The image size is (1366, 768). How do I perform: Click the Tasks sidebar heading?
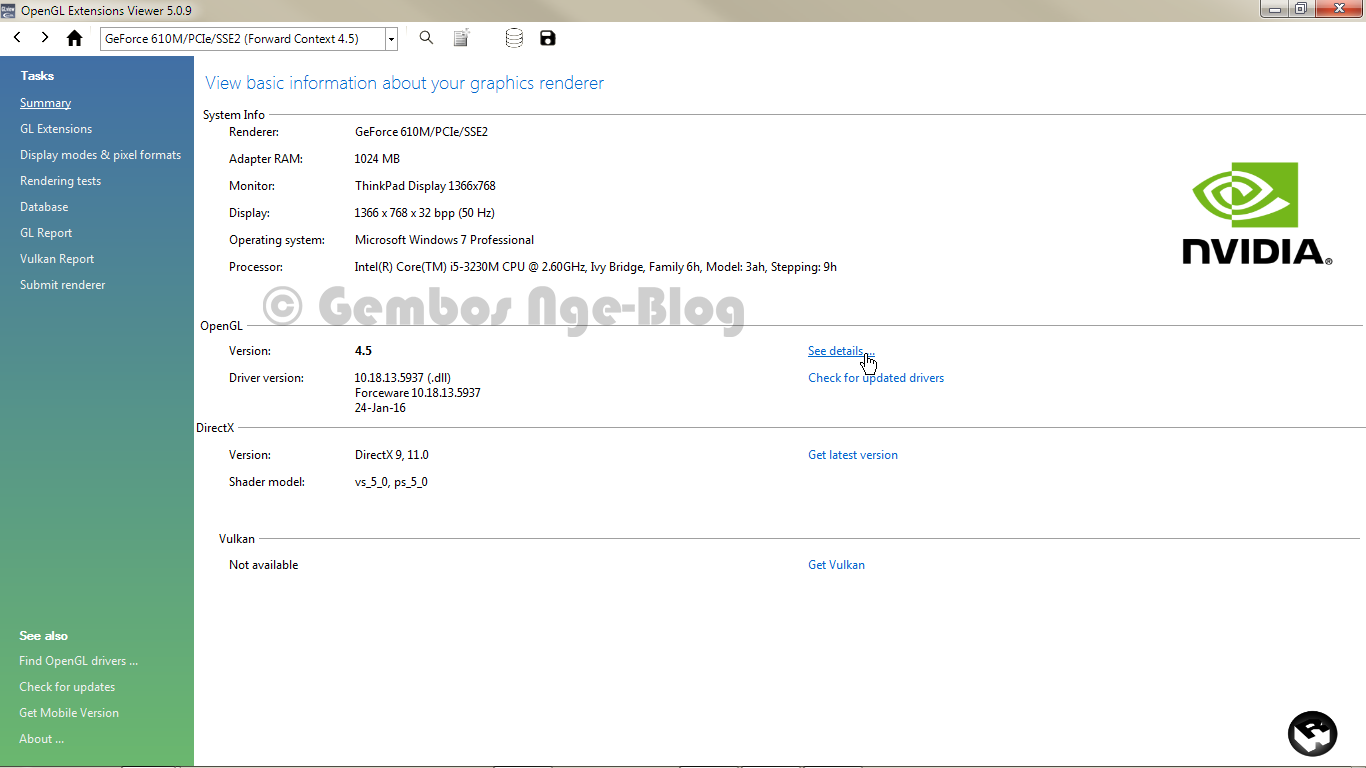pyautogui.click(x=37, y=76)
